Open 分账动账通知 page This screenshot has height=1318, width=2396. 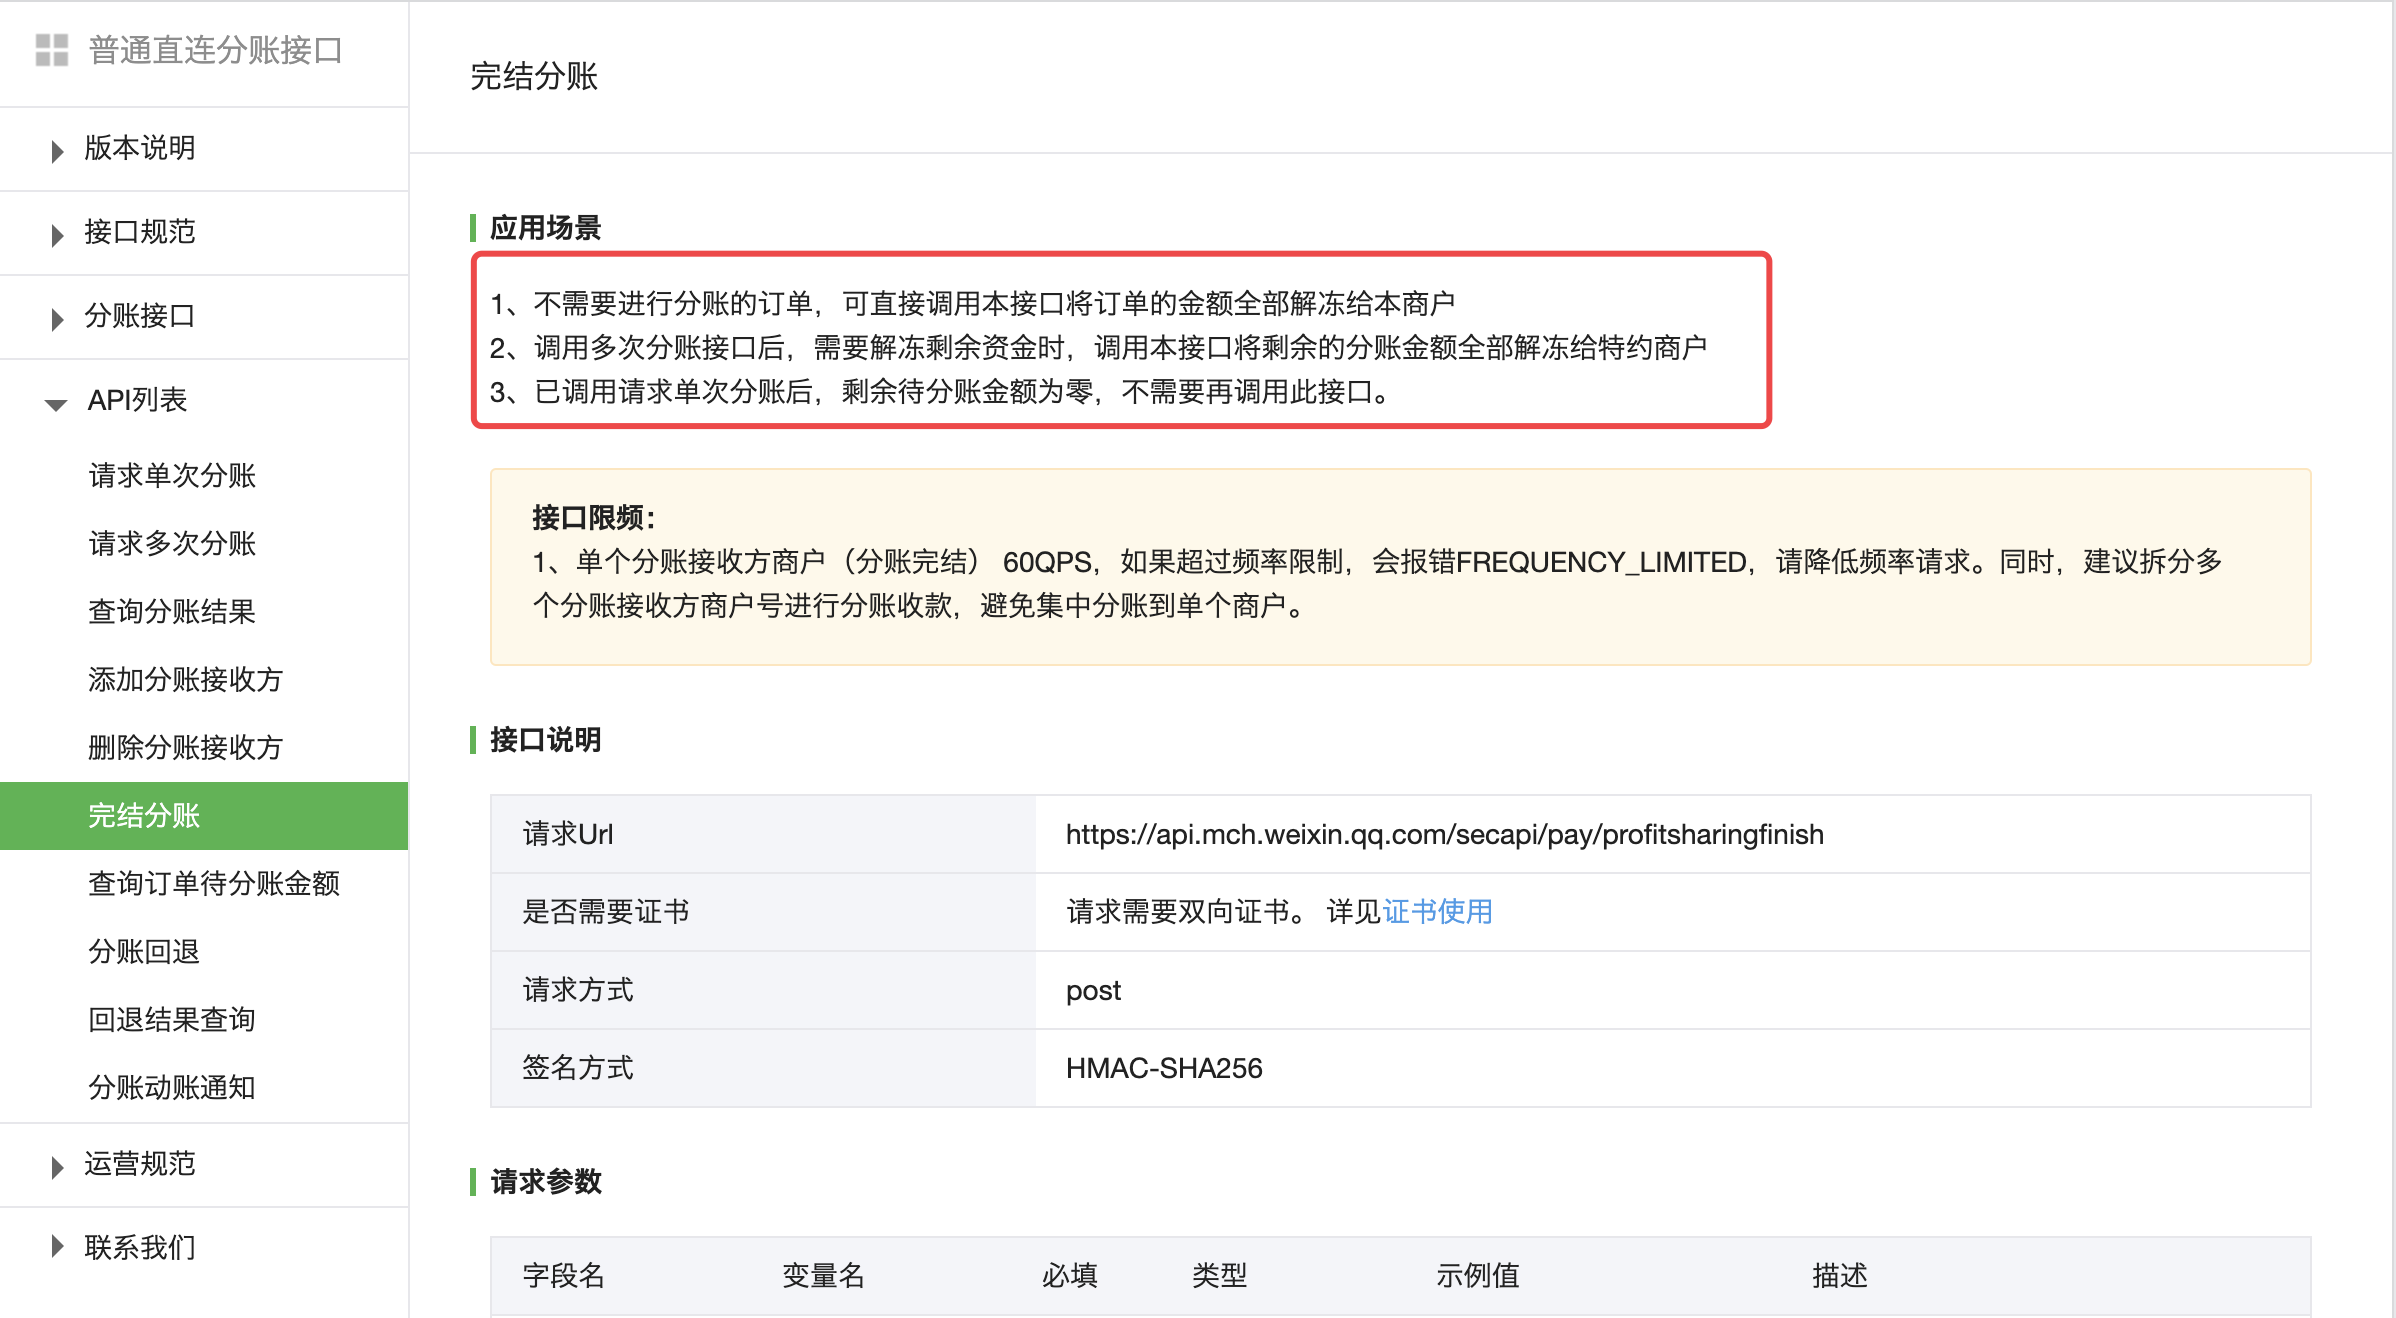click(x=172, y=1088)
